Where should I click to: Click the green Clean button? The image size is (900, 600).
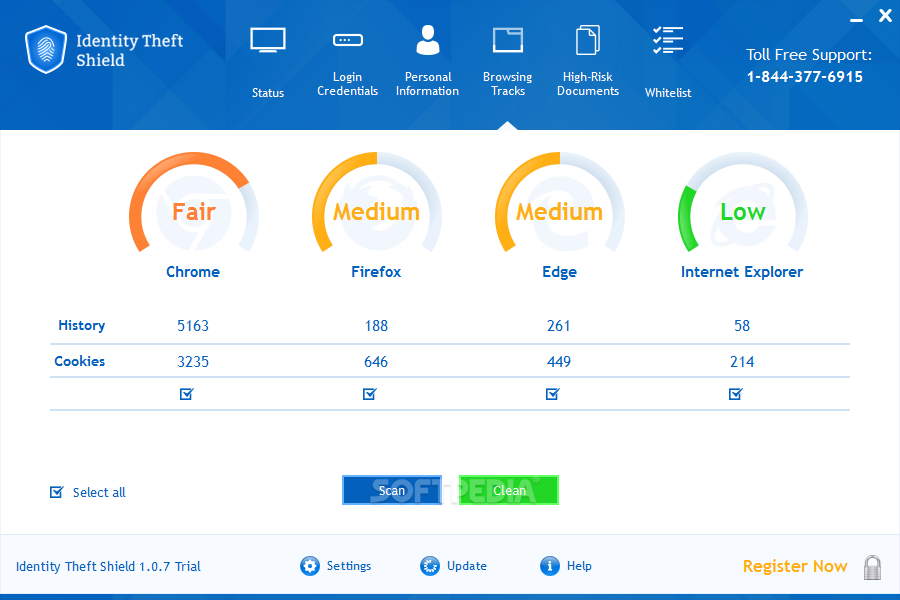click(509, 490)
